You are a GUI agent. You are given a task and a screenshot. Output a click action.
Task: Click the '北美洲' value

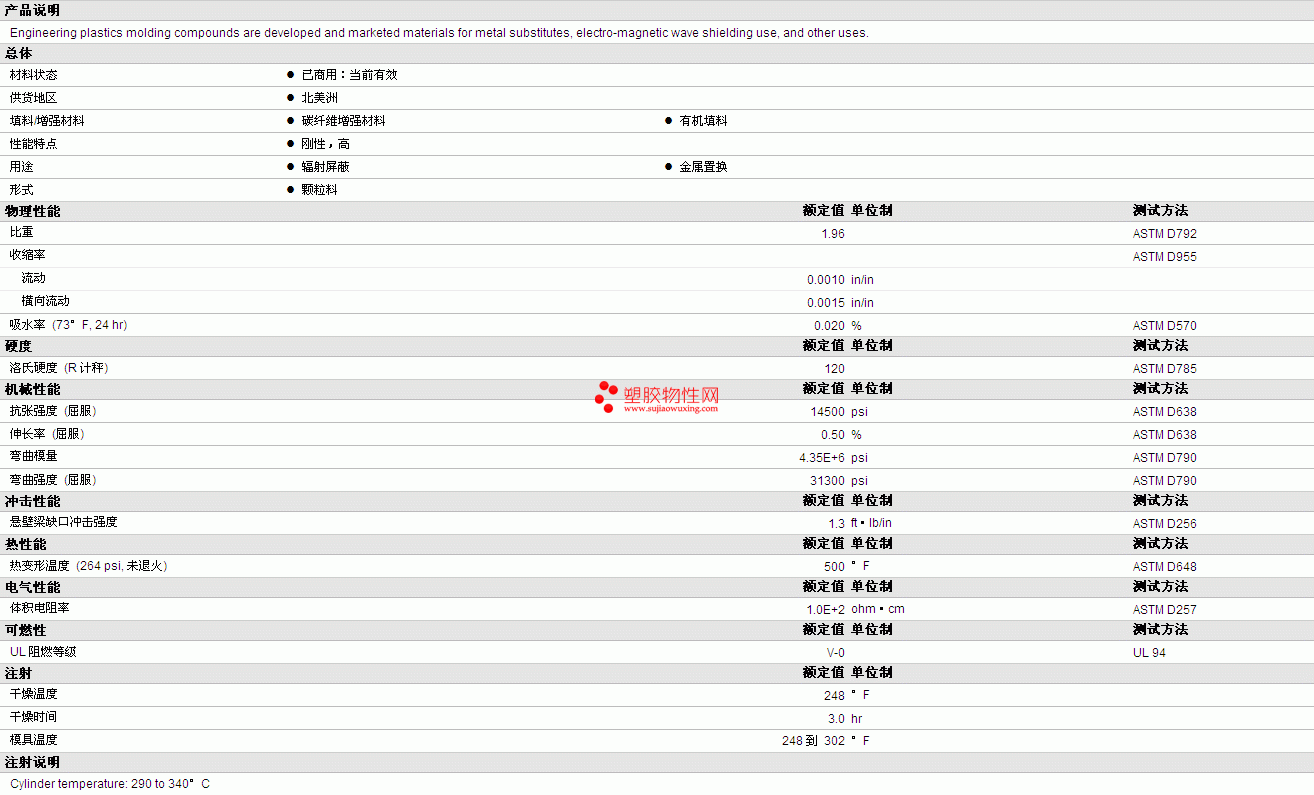[319, 98]
